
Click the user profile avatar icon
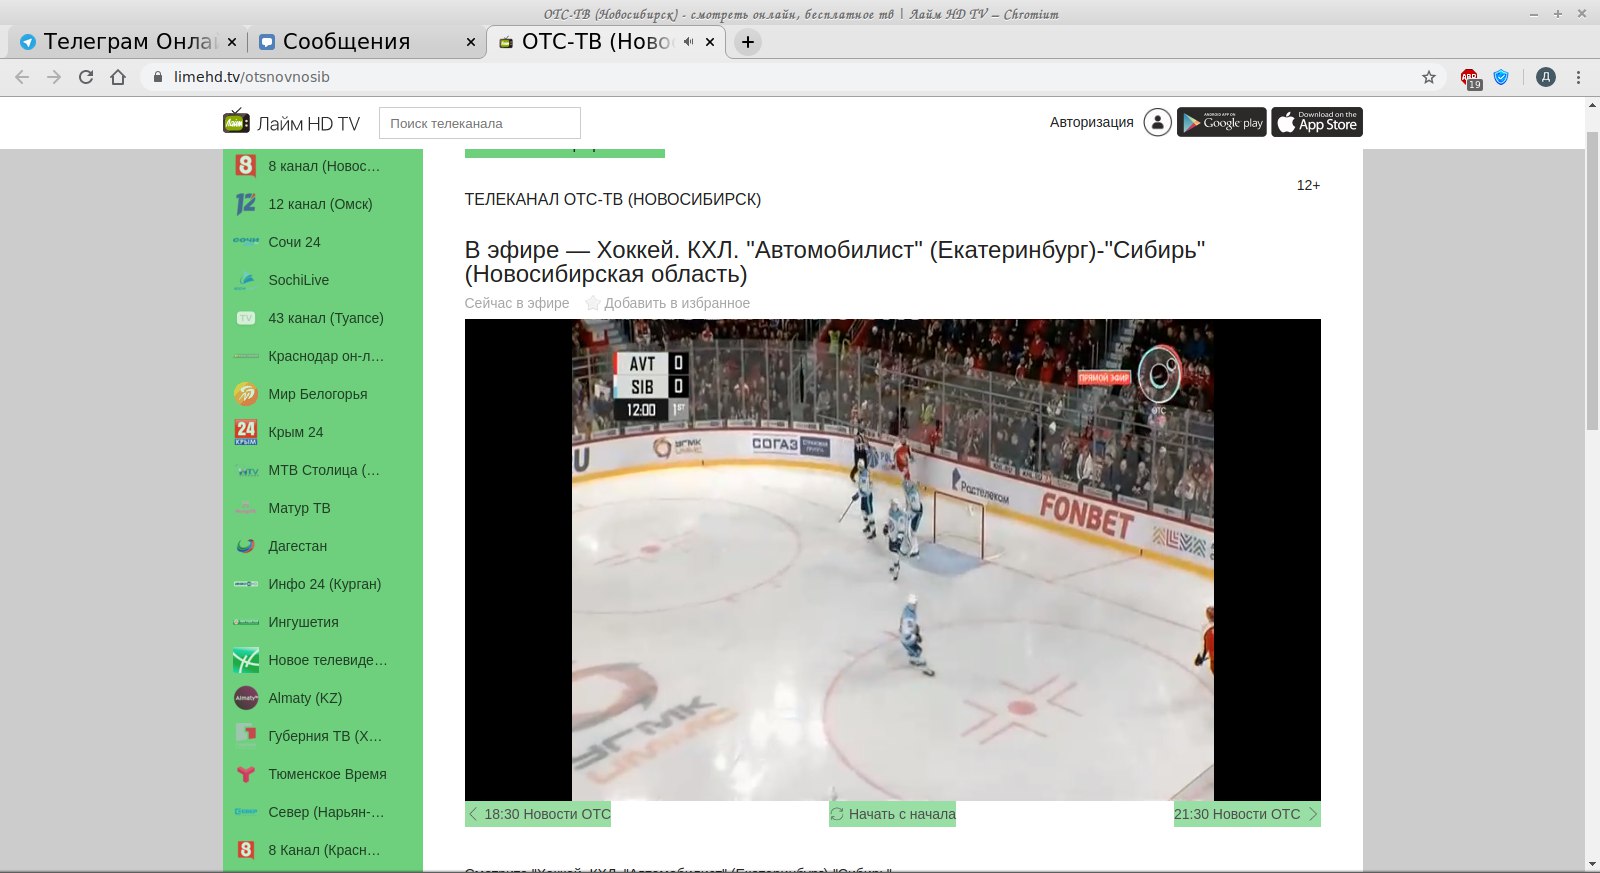tap(1157, 122)
